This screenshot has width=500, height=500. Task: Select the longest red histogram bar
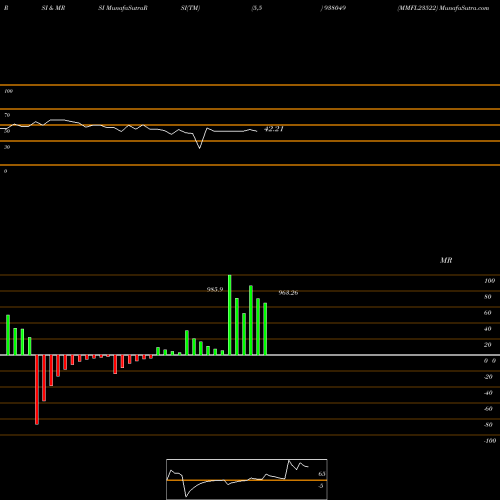click(x=37, y=390)
